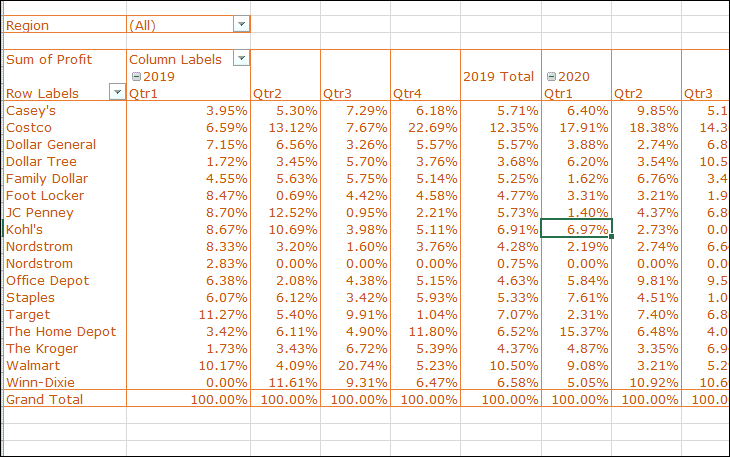Select Costco 2019 Total value 12.35%
Image resolution: width=730 pixels, height=457 pixels.
tap(500, 128)
